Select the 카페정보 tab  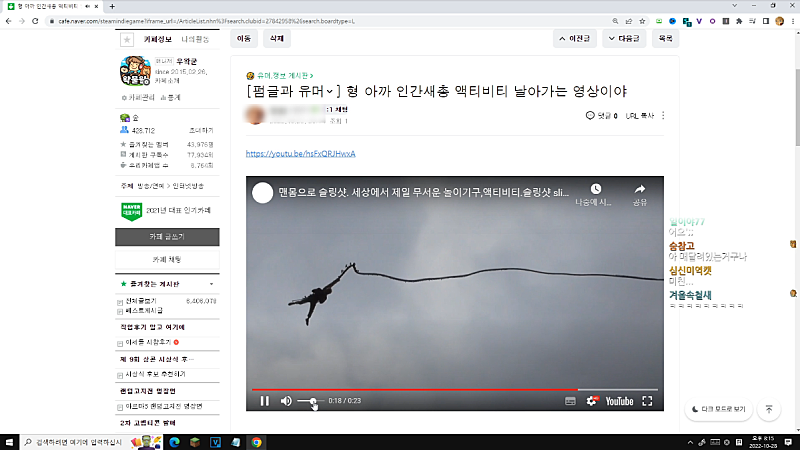(x=157, y=39)
